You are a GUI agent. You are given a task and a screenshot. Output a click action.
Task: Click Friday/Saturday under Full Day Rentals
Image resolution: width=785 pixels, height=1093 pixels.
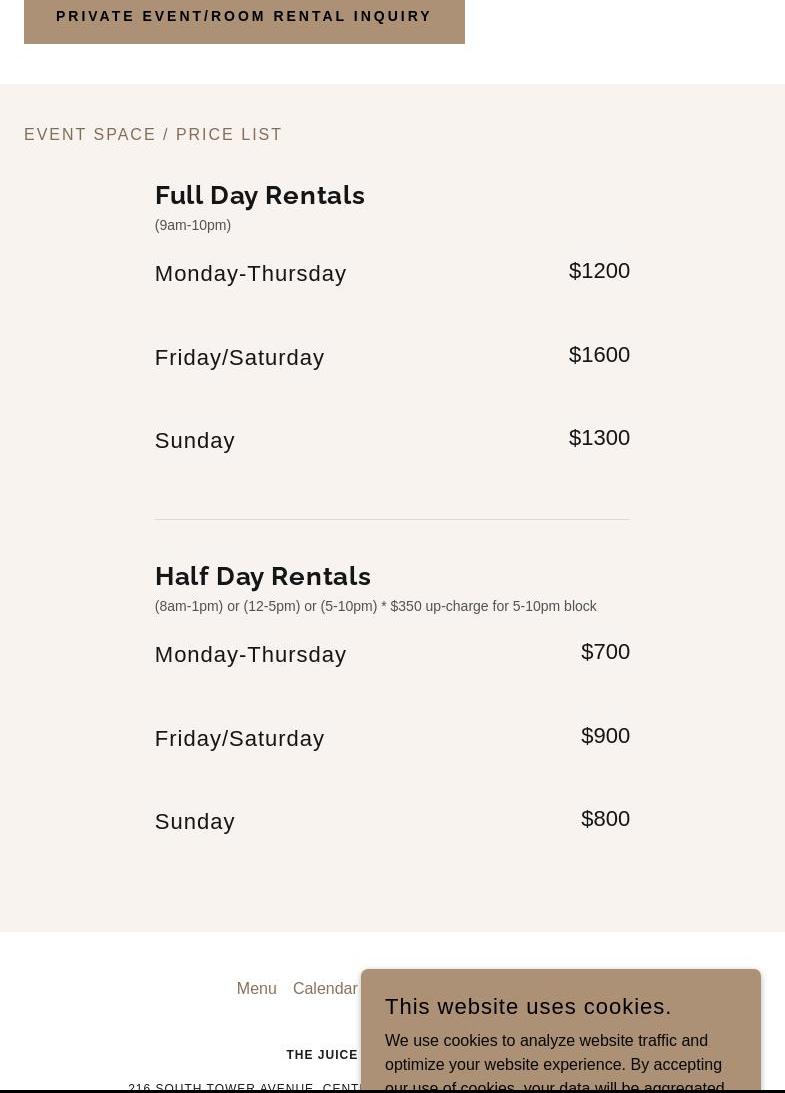239,357
